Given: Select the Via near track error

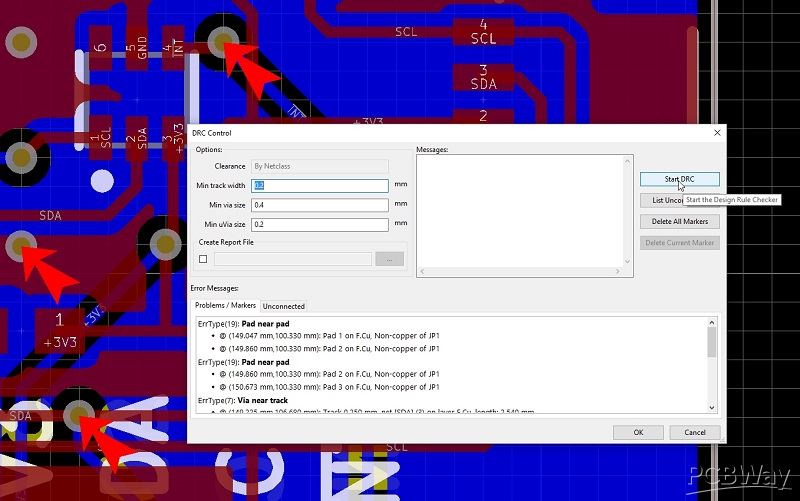Looking at the screenshot, I should click(x=269, y=400).
